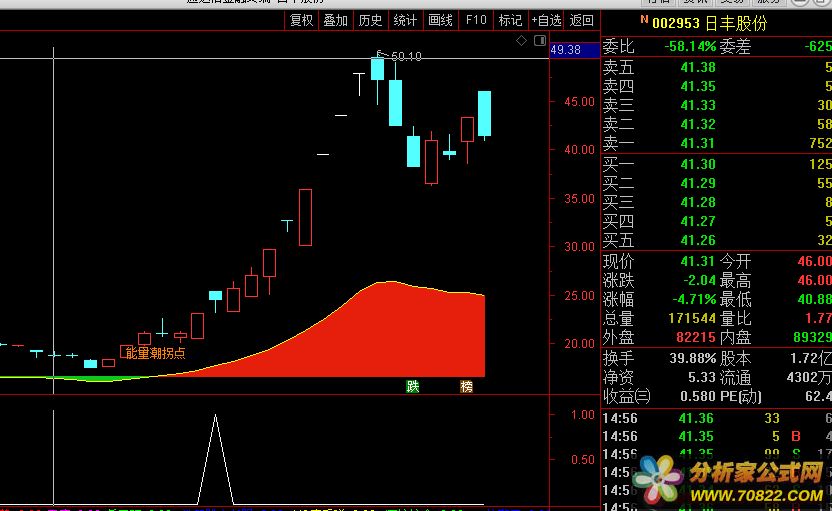Image resolution: width=832 pixels, height=511 pixels.
Task: Click the 能量潮拐点 signal label on the chart
Action: coord(155,352)
